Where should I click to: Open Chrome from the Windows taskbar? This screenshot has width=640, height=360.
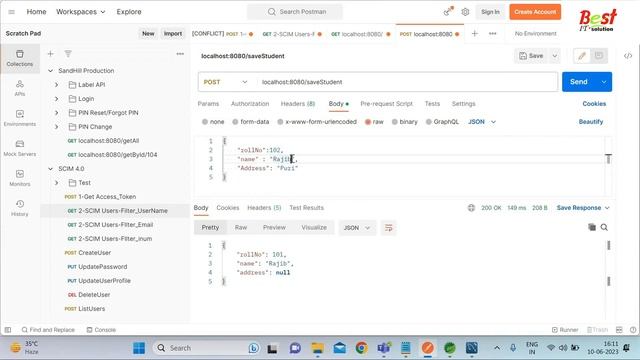coord(362,348)
